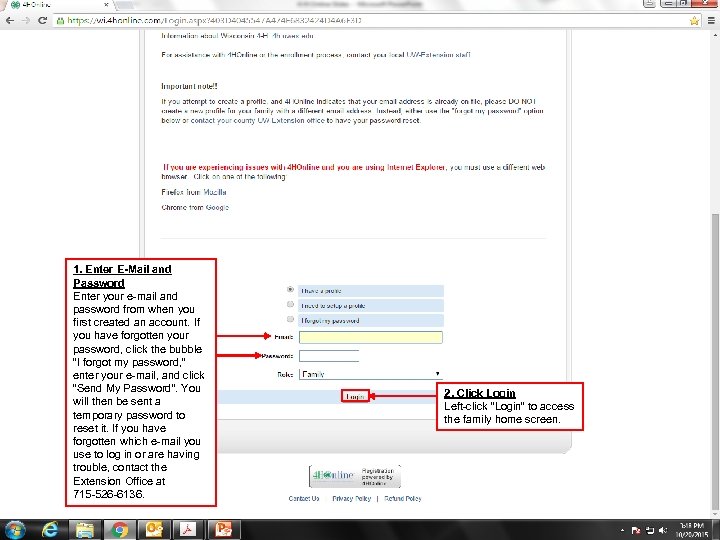Viewport: 720px width, 540px height.
Task: Open the Windows Start button
Action: click(x=15, y=530)
